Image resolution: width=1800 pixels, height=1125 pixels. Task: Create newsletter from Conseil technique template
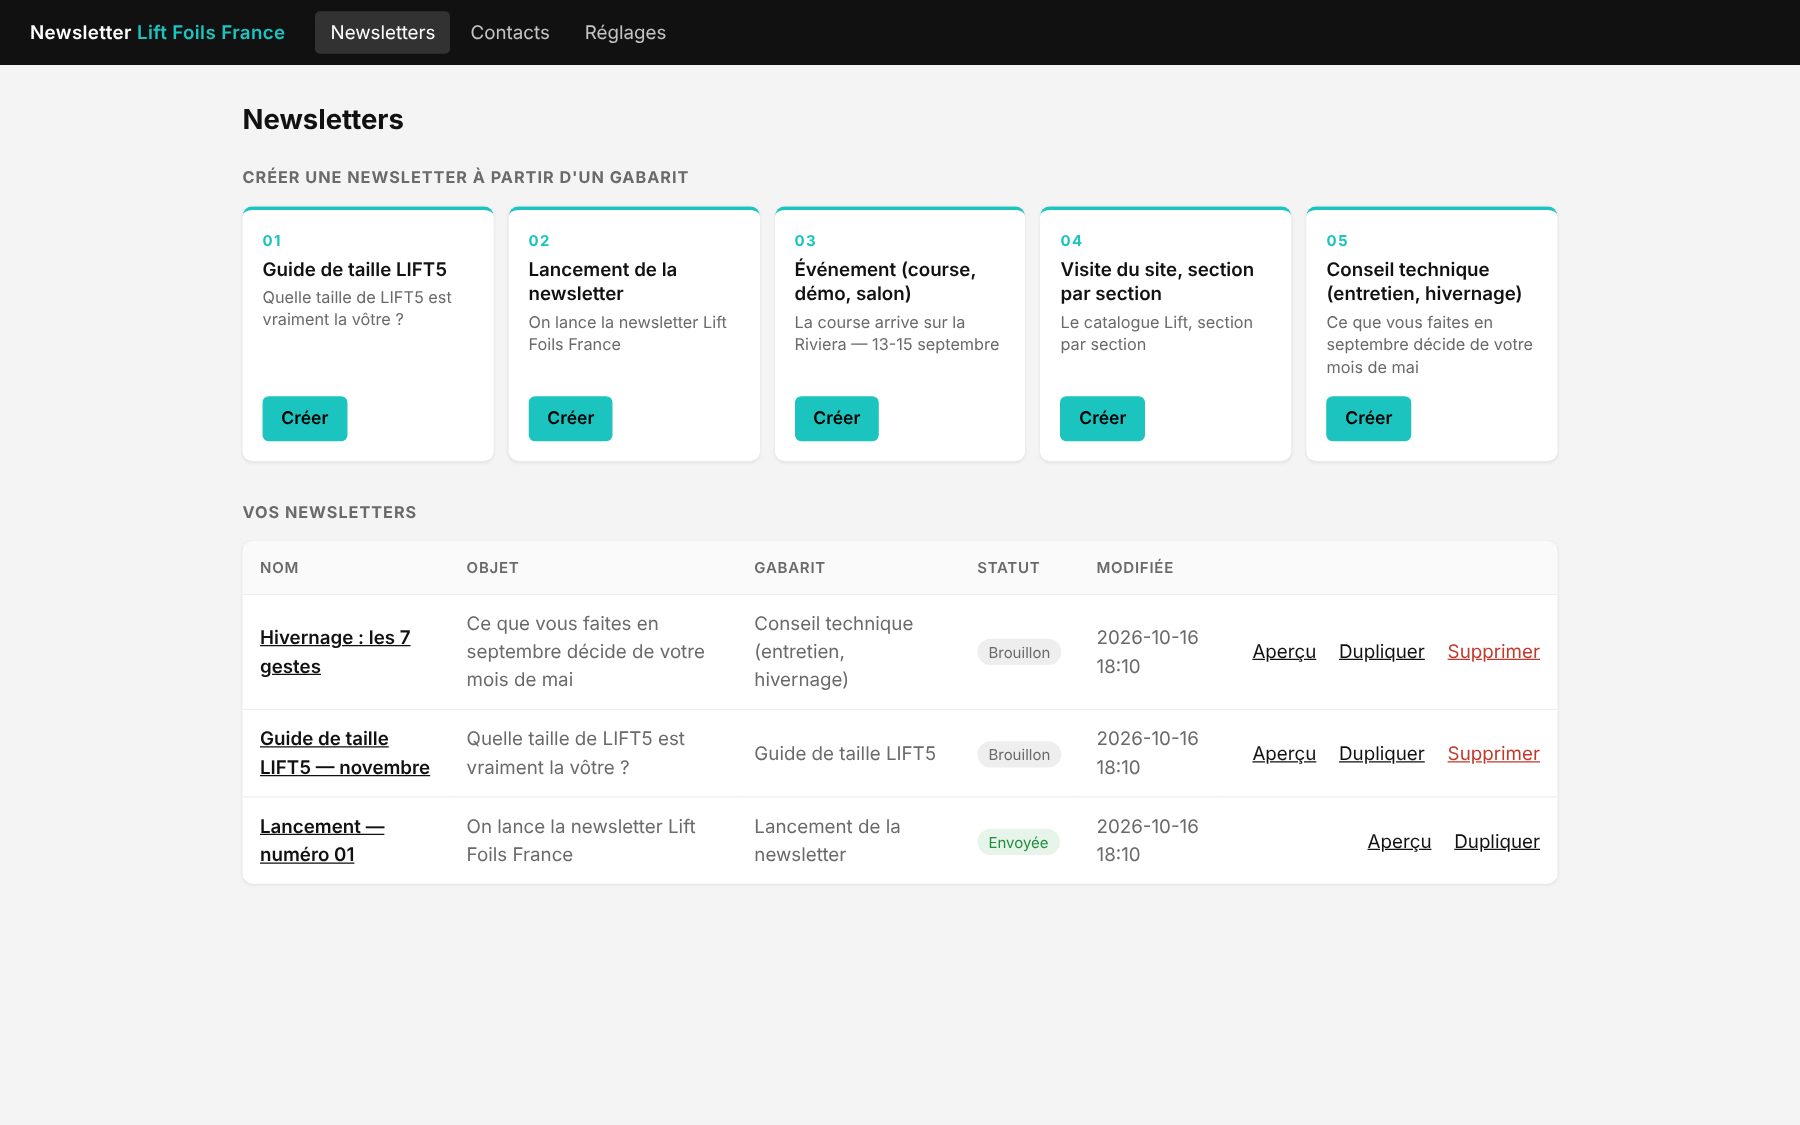(x=1368, y=418)
